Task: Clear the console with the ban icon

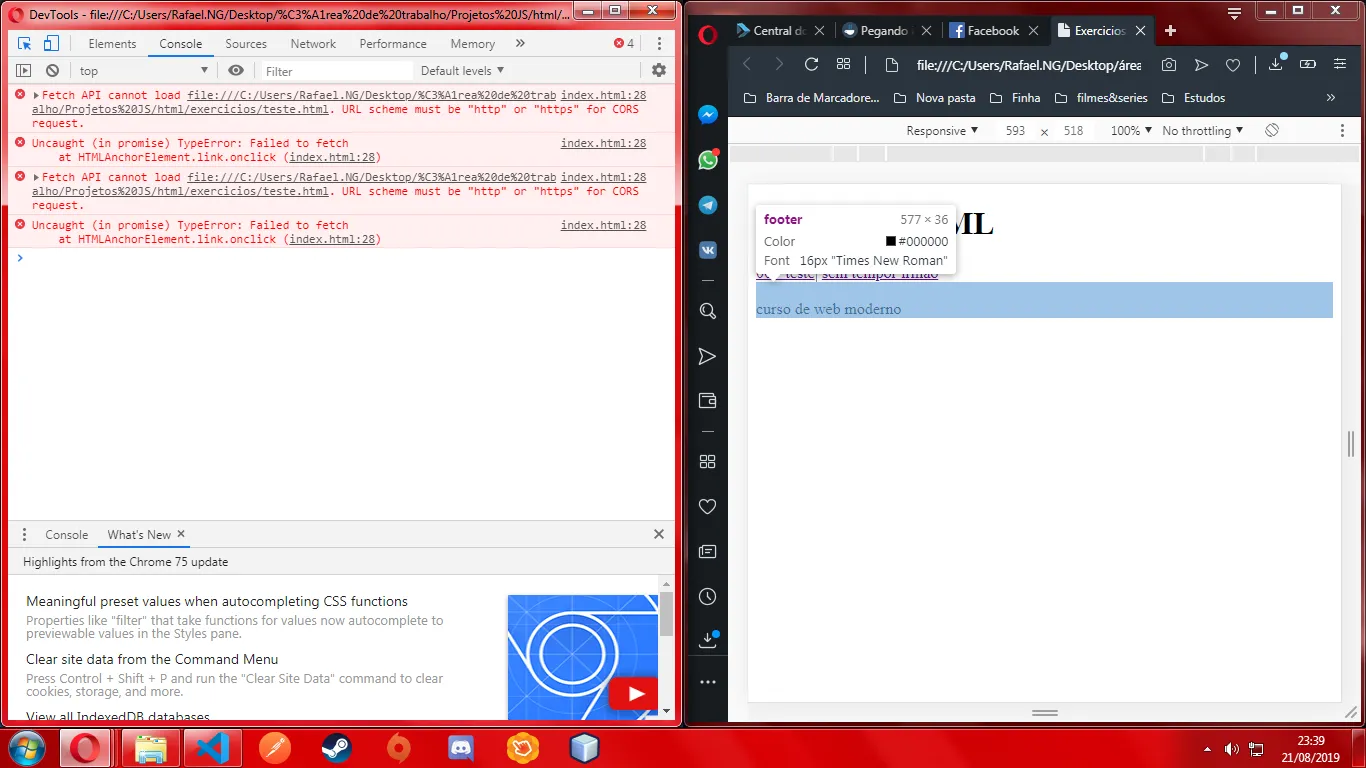Action: coord(52,71)
